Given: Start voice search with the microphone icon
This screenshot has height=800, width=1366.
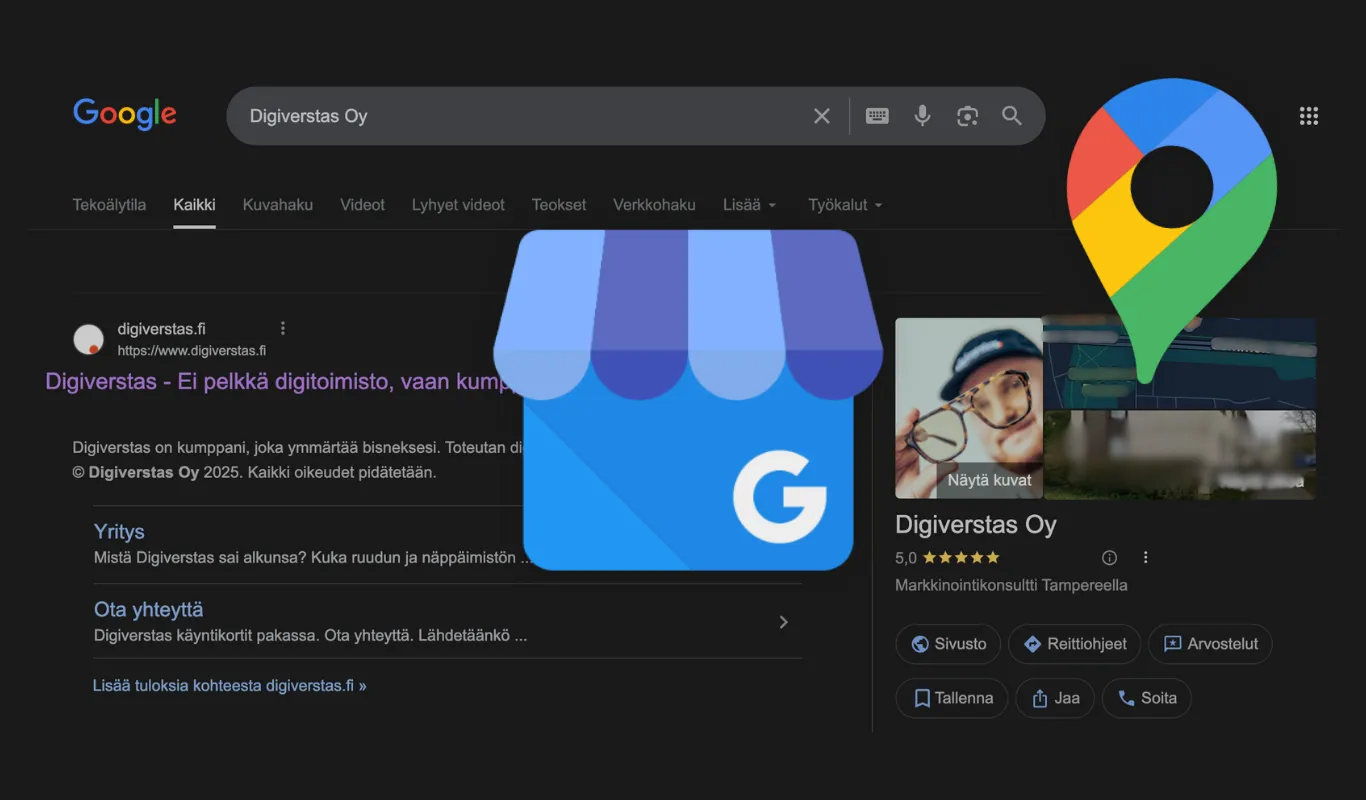Looking at the screenshot, I should 922,116.
